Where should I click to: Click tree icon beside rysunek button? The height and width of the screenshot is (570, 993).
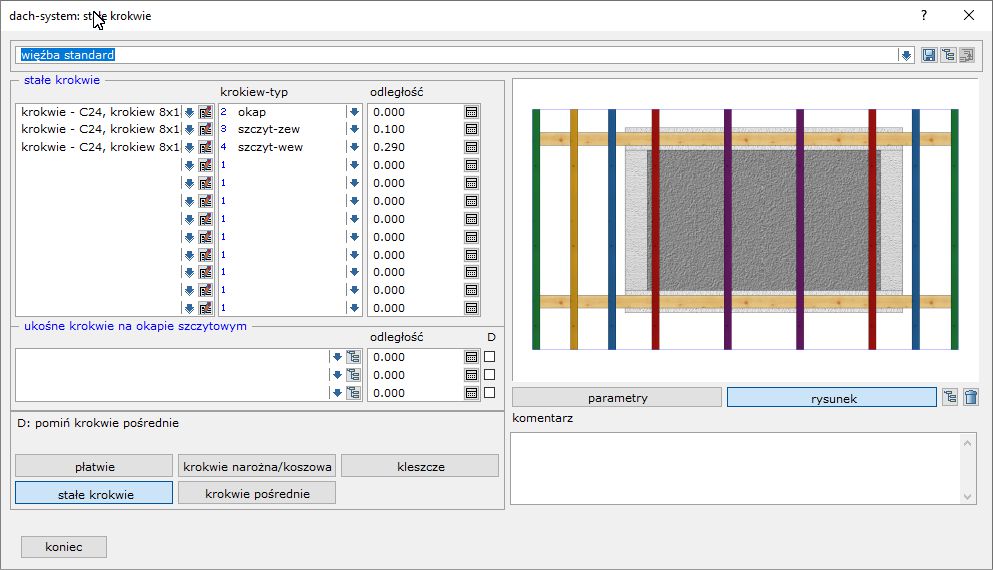point(949,398)
